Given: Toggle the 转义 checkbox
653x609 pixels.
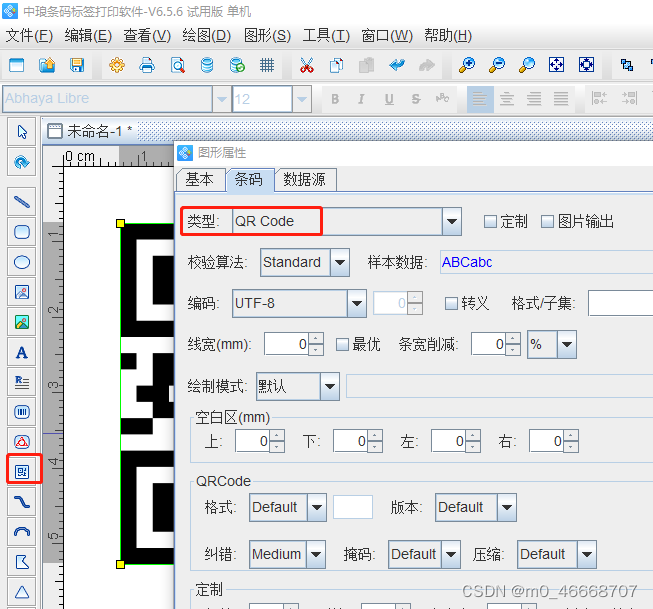Looking at the screenshot, I should [451, 303].
